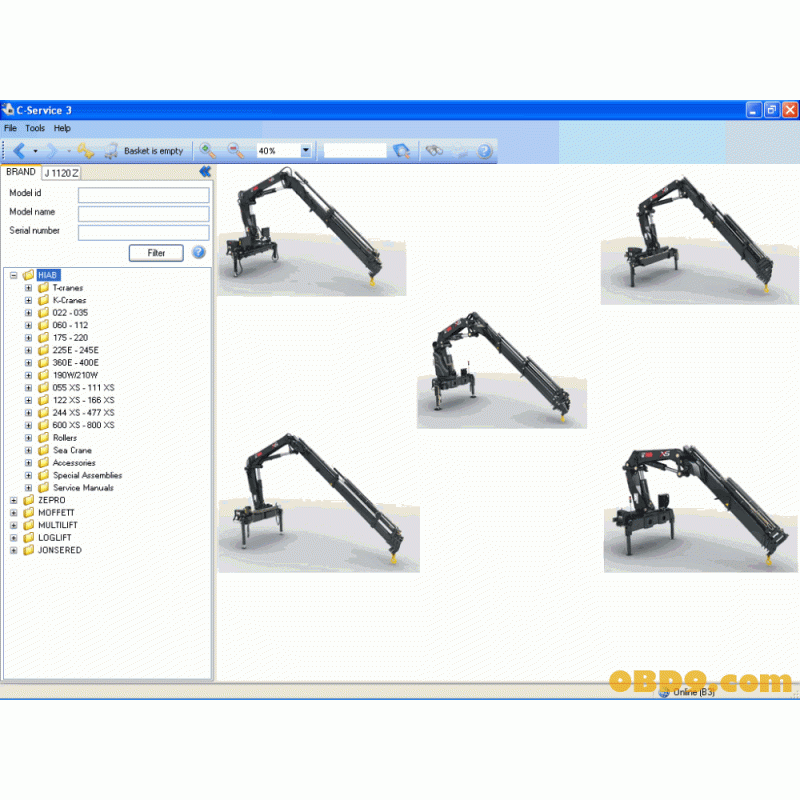This screenshot has width=800, height=800.
Task: Go forward with the greyed right arrow
Action: pos(52,151)
